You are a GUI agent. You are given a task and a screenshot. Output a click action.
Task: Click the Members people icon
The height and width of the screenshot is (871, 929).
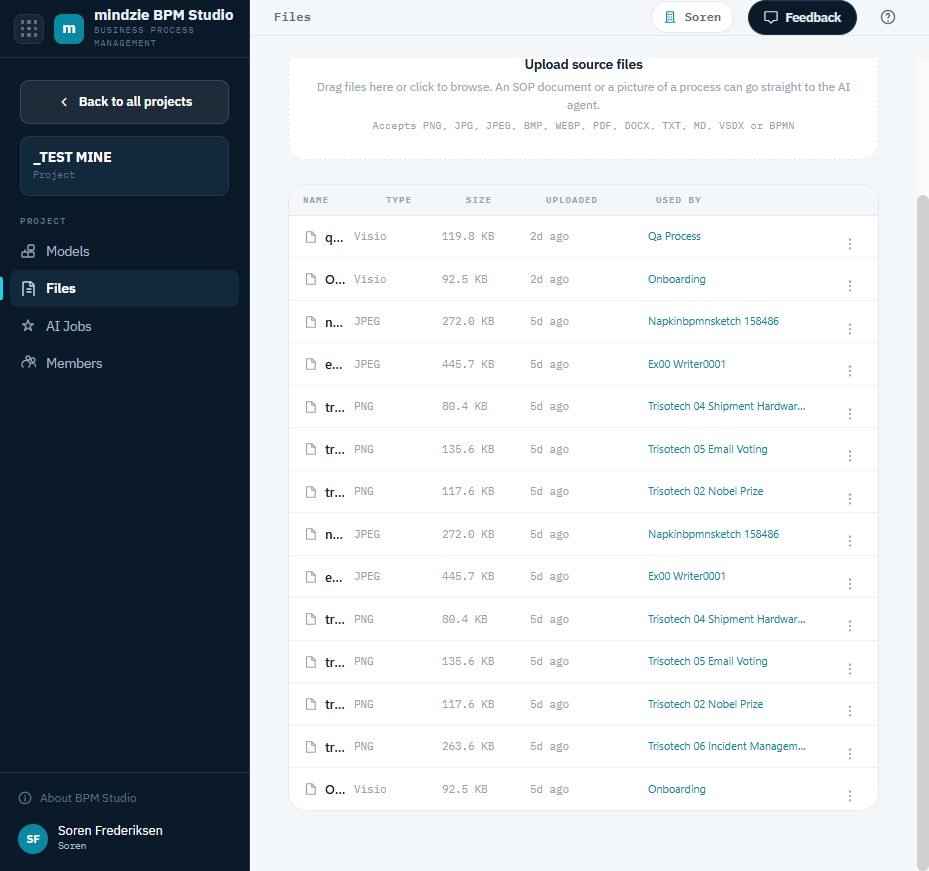(28, 362)
